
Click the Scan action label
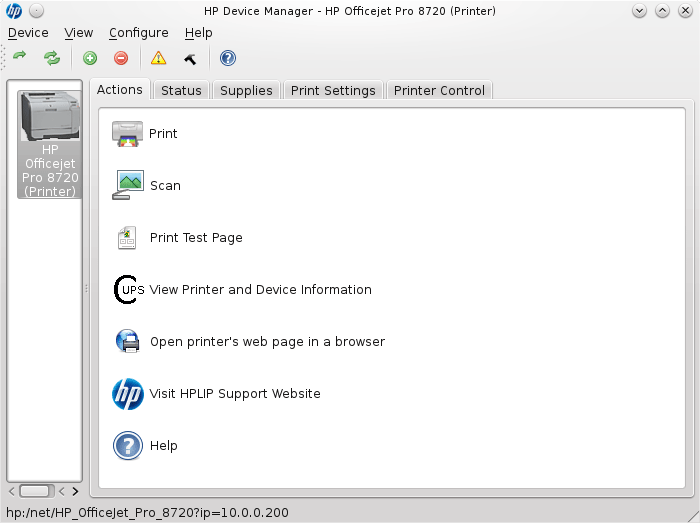click(165, 186)
